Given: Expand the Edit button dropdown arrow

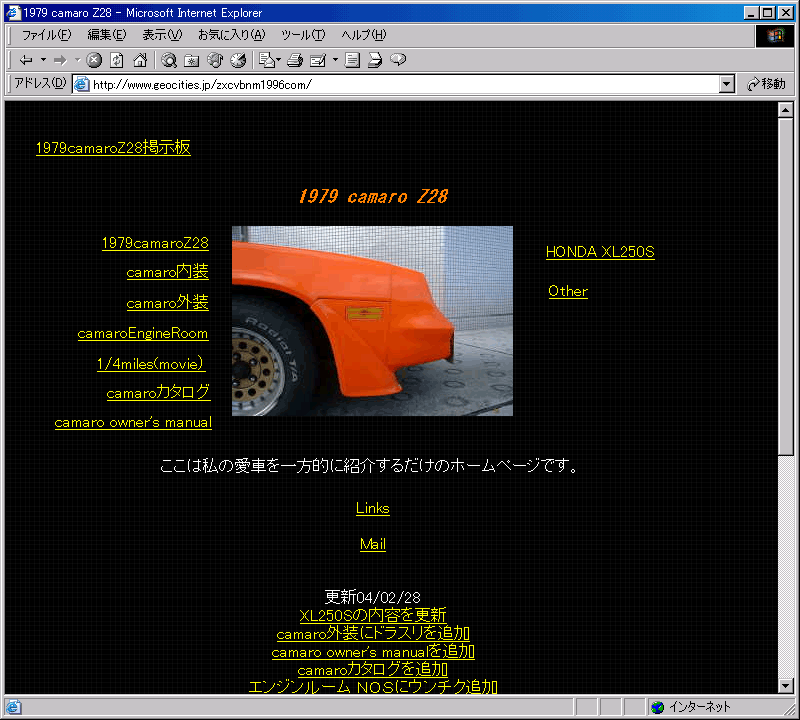Looking at the screenshot, I should pos(335,60).
